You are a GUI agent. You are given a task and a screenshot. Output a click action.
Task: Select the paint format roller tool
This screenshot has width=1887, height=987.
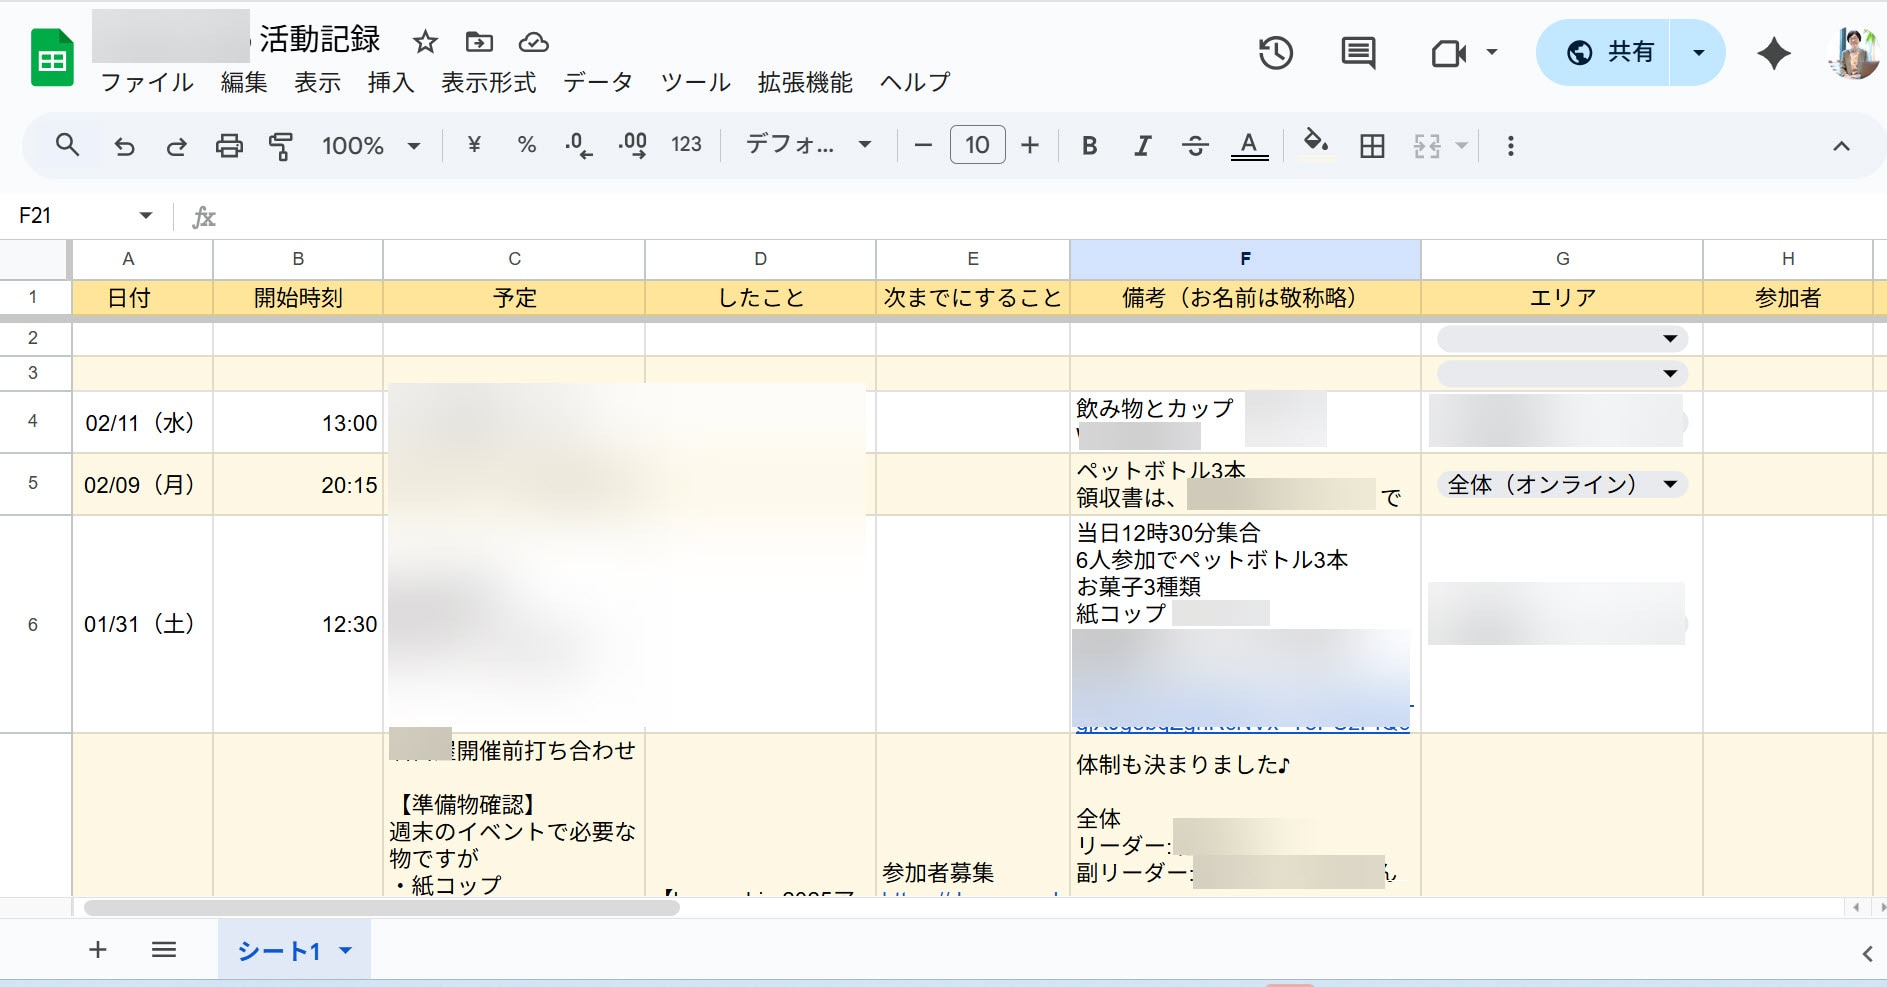(281, 146)
